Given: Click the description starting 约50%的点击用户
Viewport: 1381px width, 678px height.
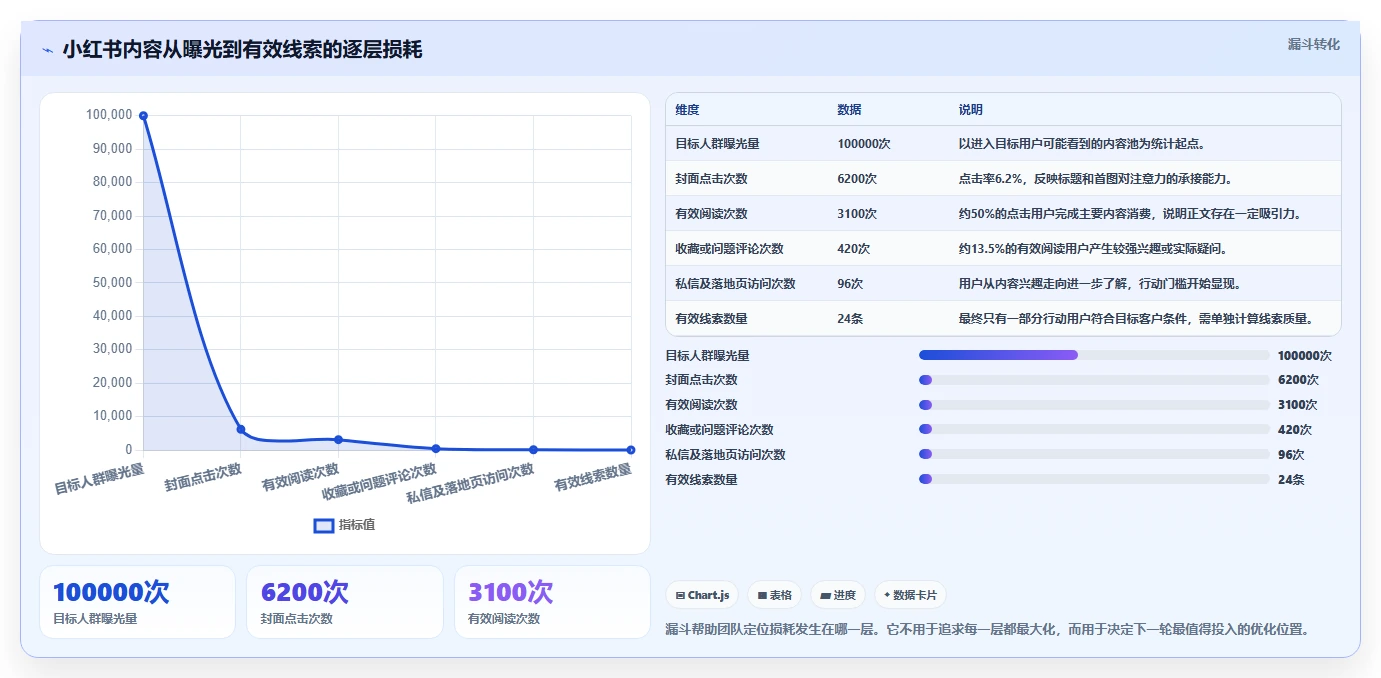Looking at the screenshot, I should [x=1131, y=214].
